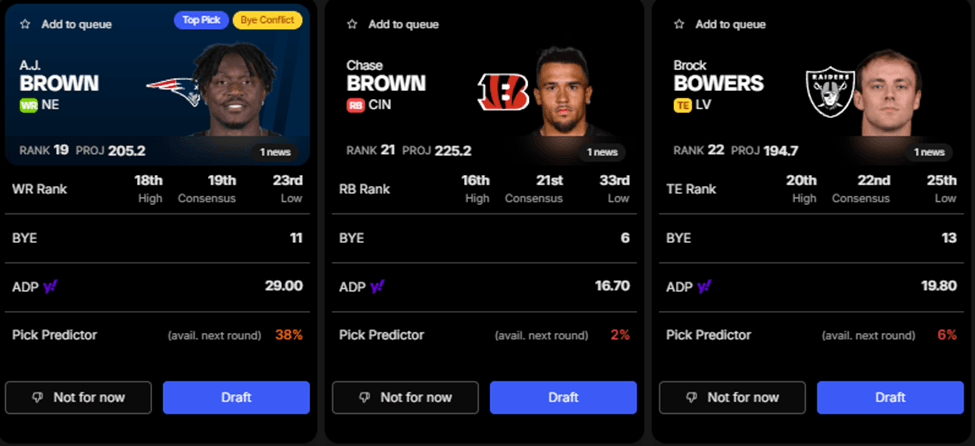Click the Raiders team logo
Image resolution: width=975 pixels, height=446 pixels.
(x=829, y=92)
